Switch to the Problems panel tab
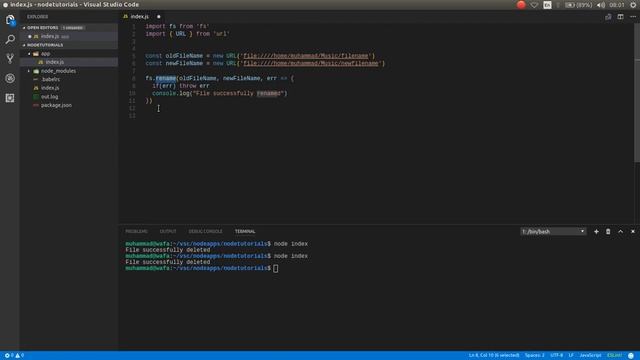 (x=136, y=231)
